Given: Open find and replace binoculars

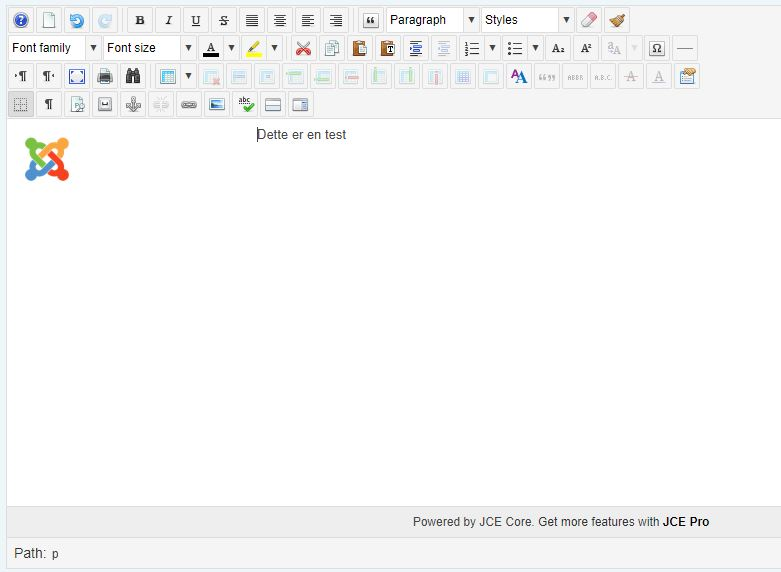Looking at the screenshot, I should click(x=133, y=76).
